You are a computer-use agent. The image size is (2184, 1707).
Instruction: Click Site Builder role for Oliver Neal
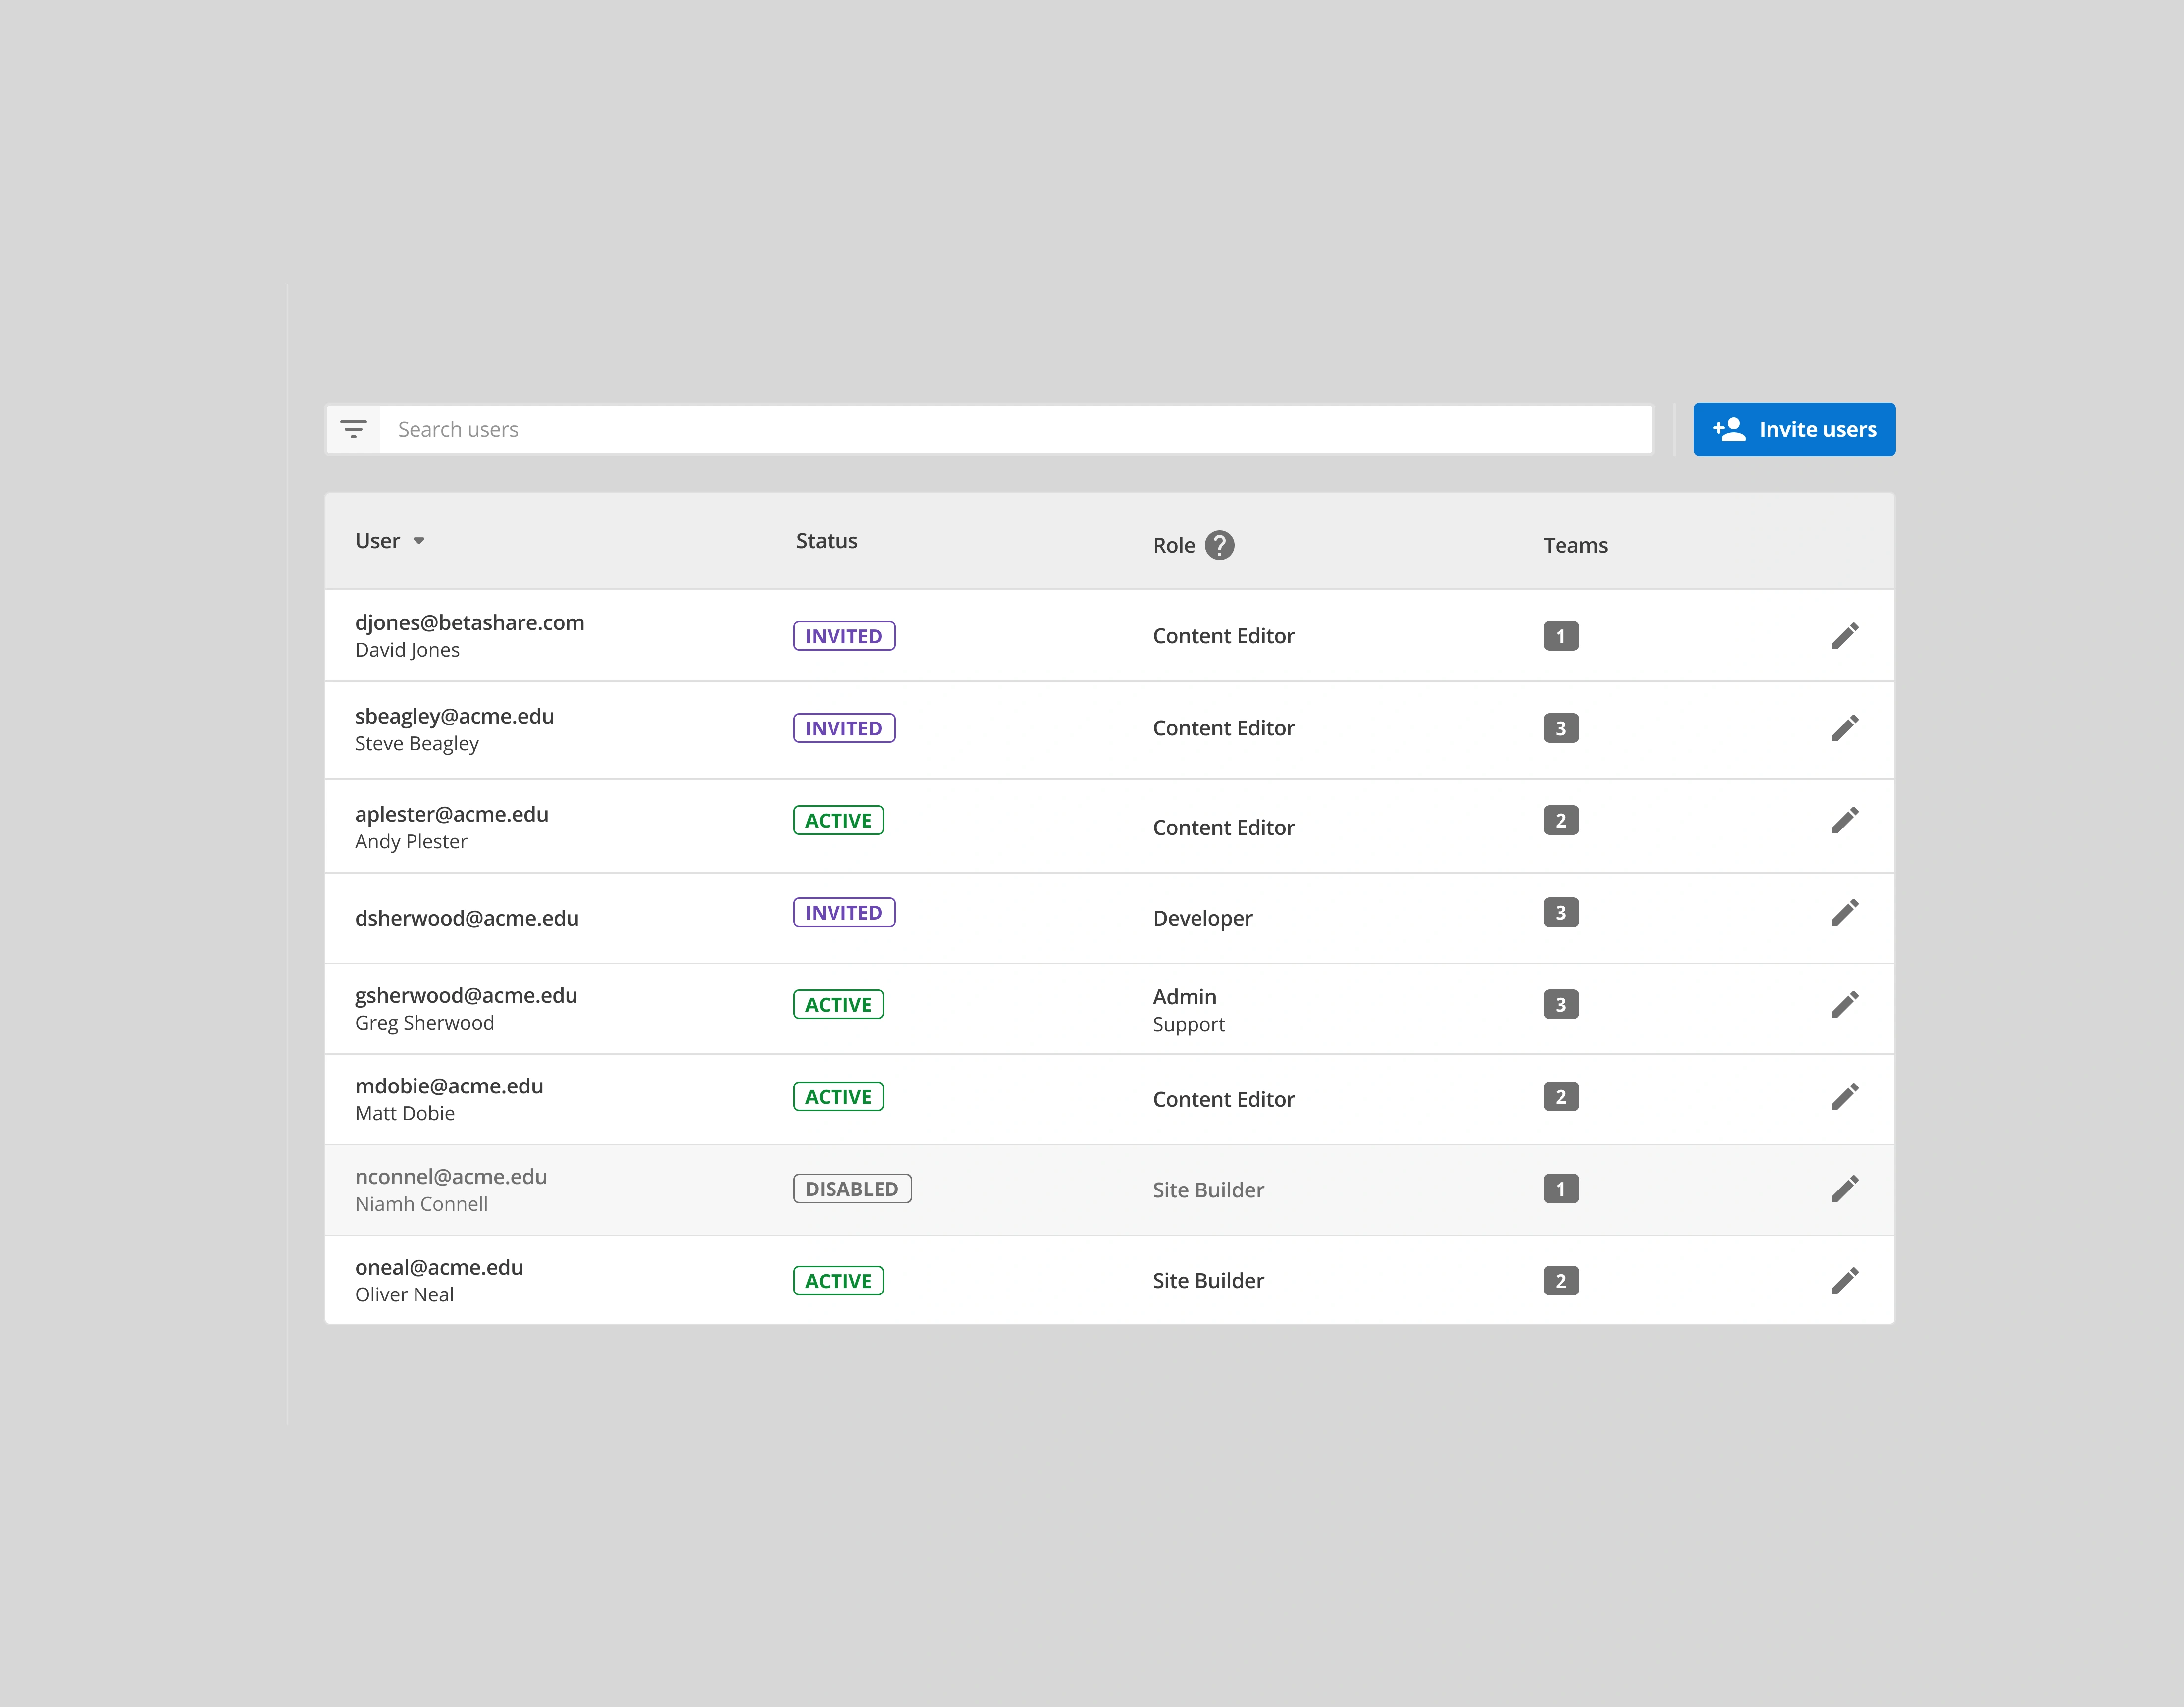click(x=1208, y=1281)
